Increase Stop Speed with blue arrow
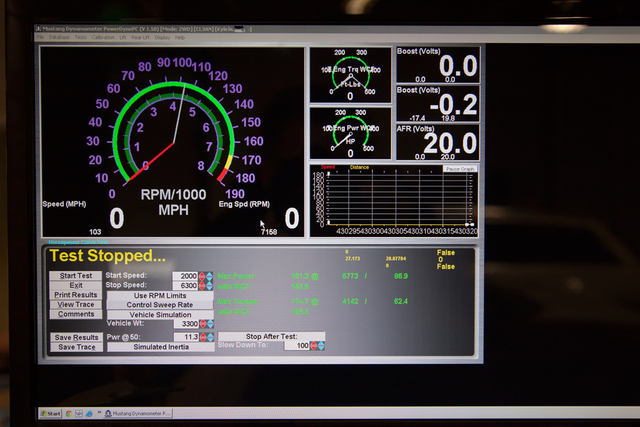This screenshot has height=427, width=640. pyautogui.click(x=209, y=285)
